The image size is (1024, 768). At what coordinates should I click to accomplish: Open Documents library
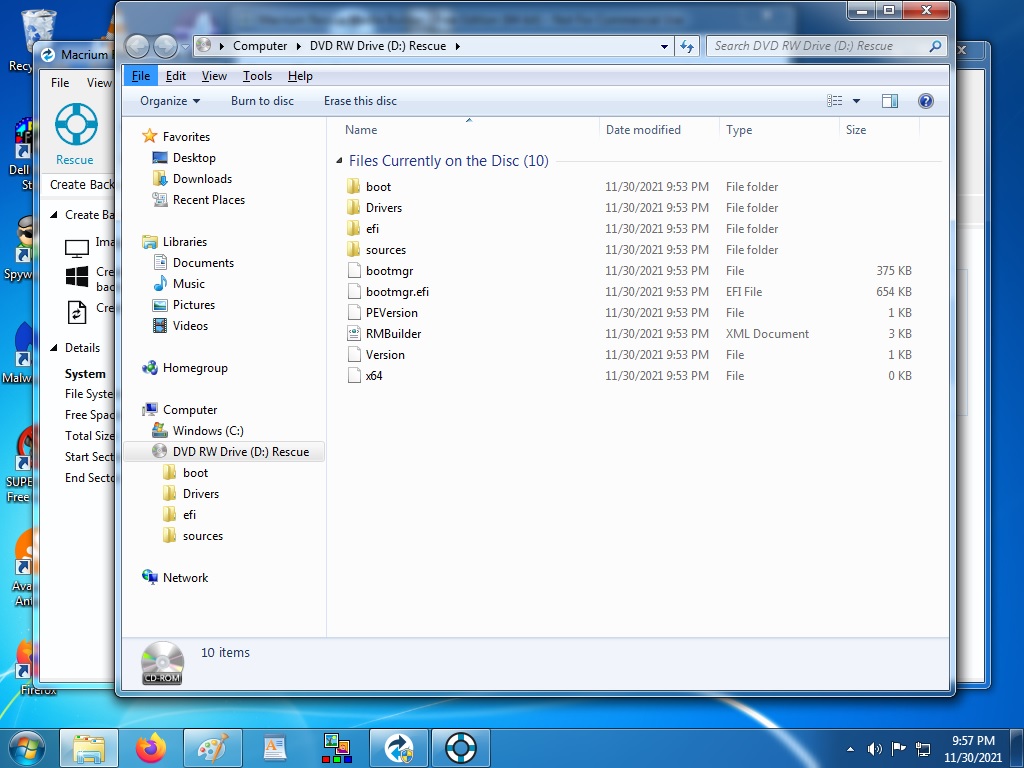pos(203,263)
